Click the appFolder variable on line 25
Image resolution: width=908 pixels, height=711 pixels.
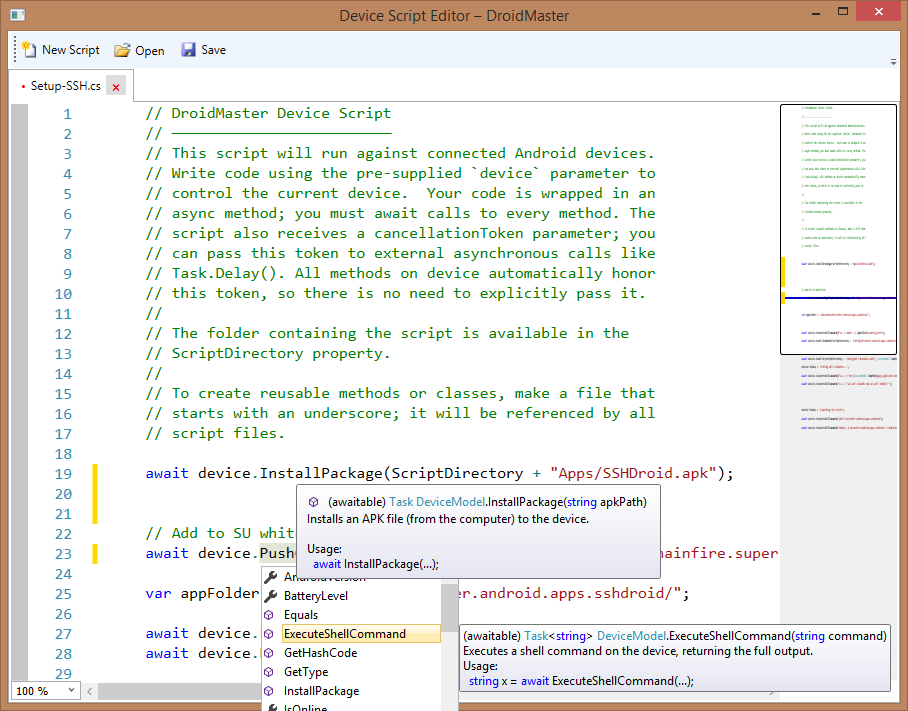point(219,593)
